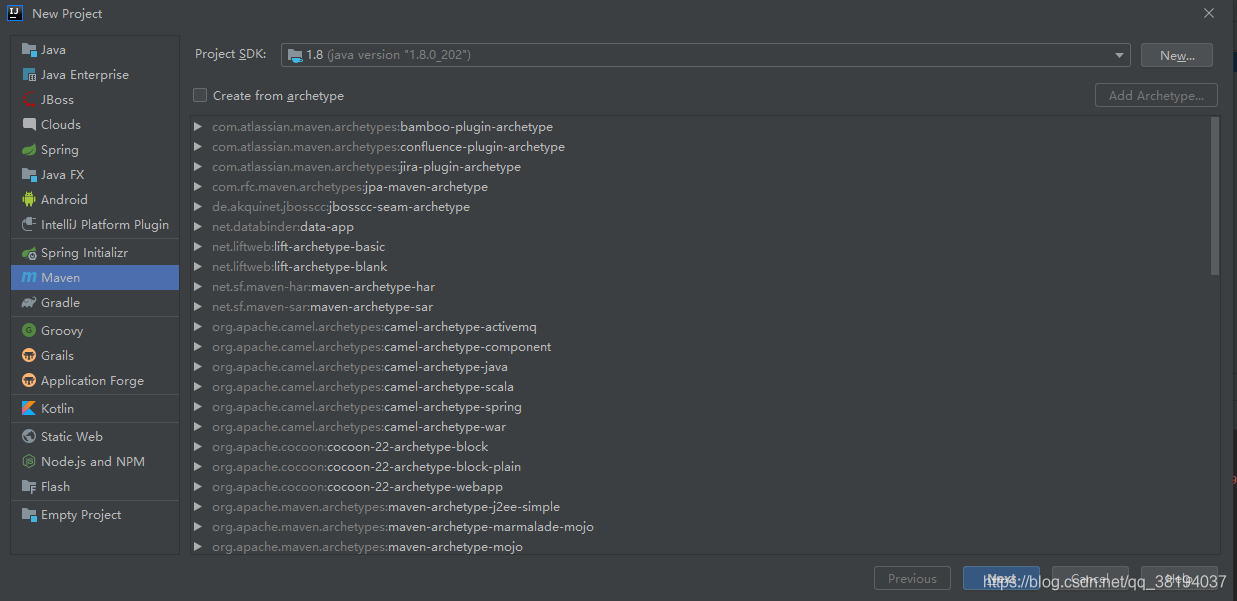Select camel-archetype-spring row
1237x601 pixels.
[x=700, y=407]
